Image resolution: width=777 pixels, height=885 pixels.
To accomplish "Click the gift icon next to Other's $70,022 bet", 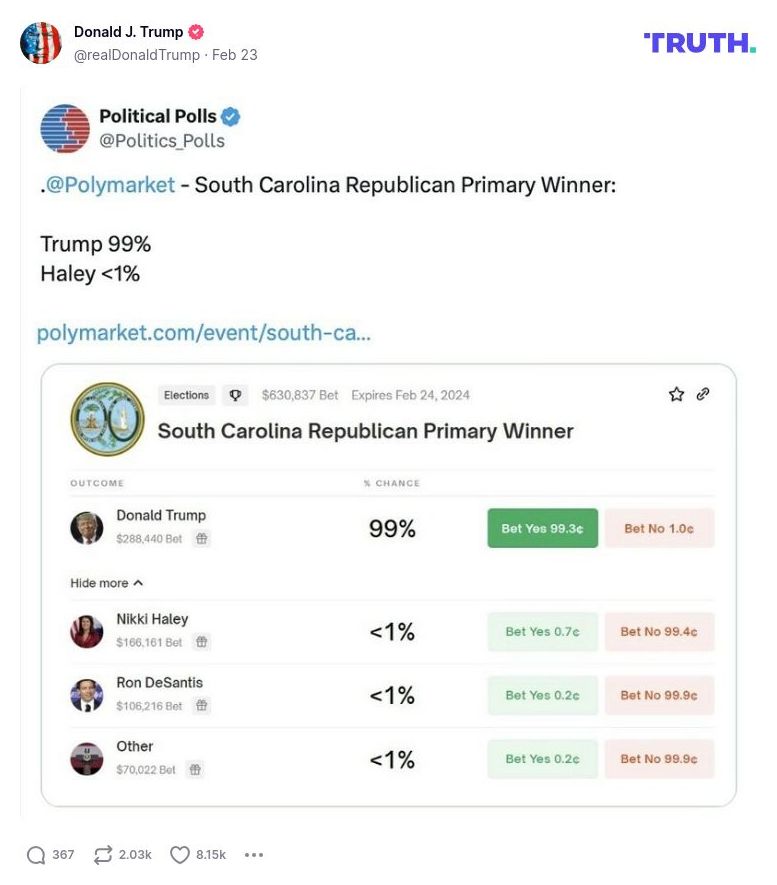I will (x=195, y=769).
